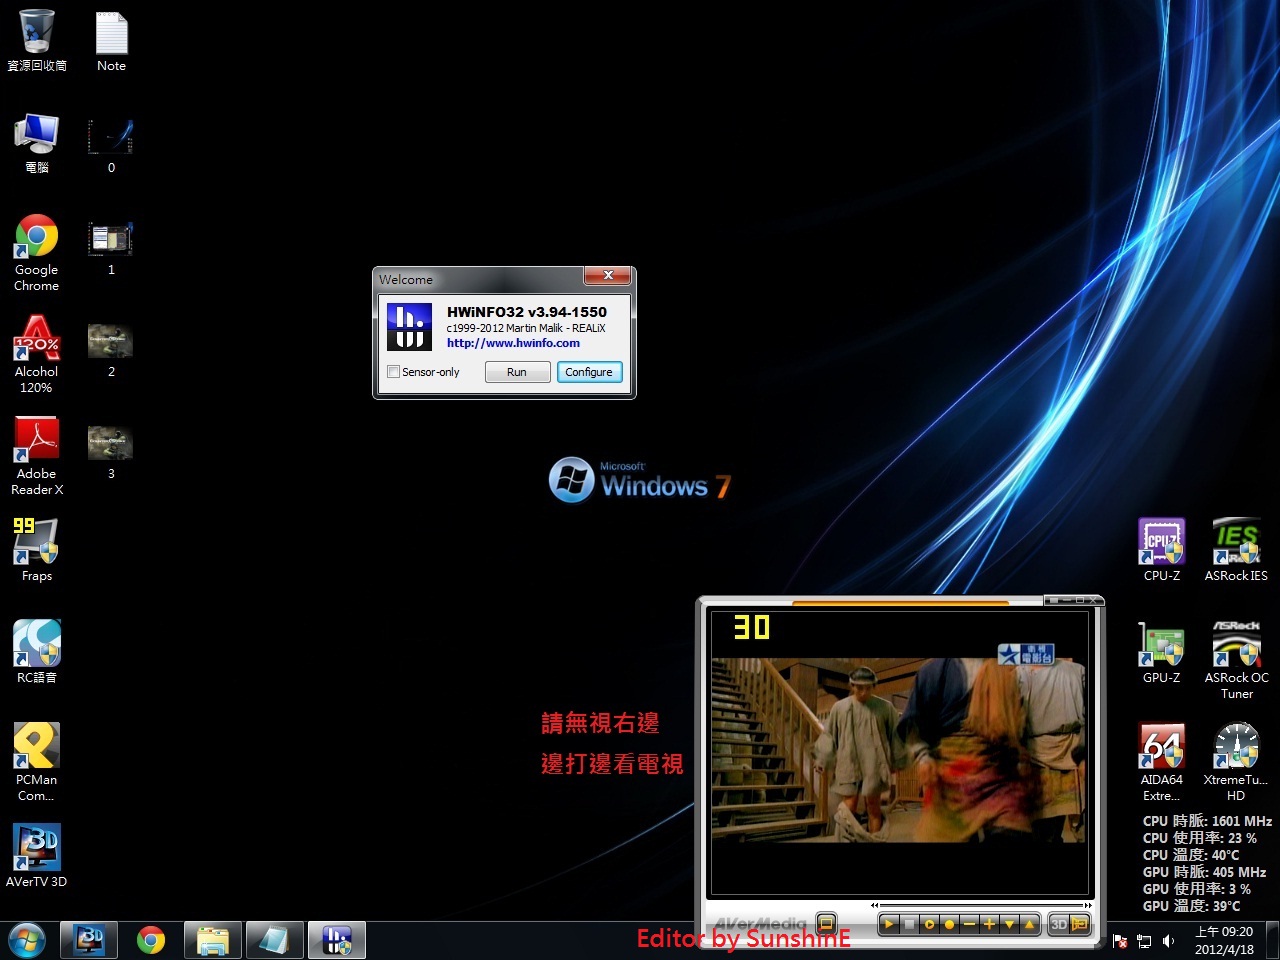Click the HWiNFO32 logo in Welcome dialog
1280x960 pixels.
(x=409, y=327)
